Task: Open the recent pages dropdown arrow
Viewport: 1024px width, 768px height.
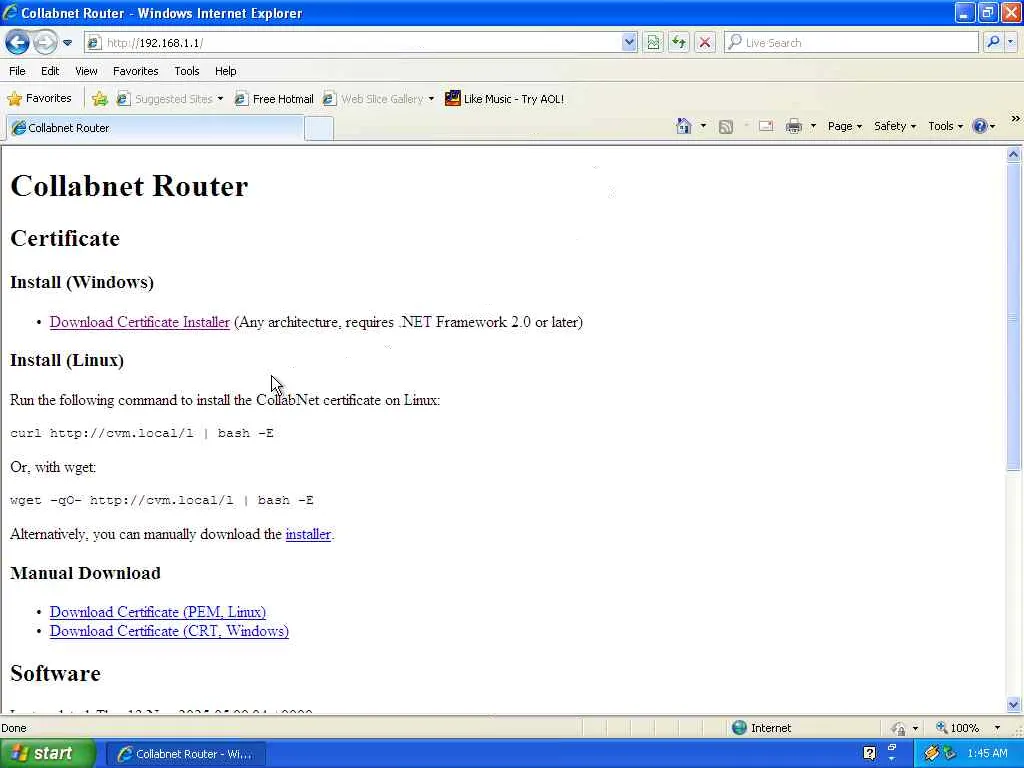Action: point(67,43)
